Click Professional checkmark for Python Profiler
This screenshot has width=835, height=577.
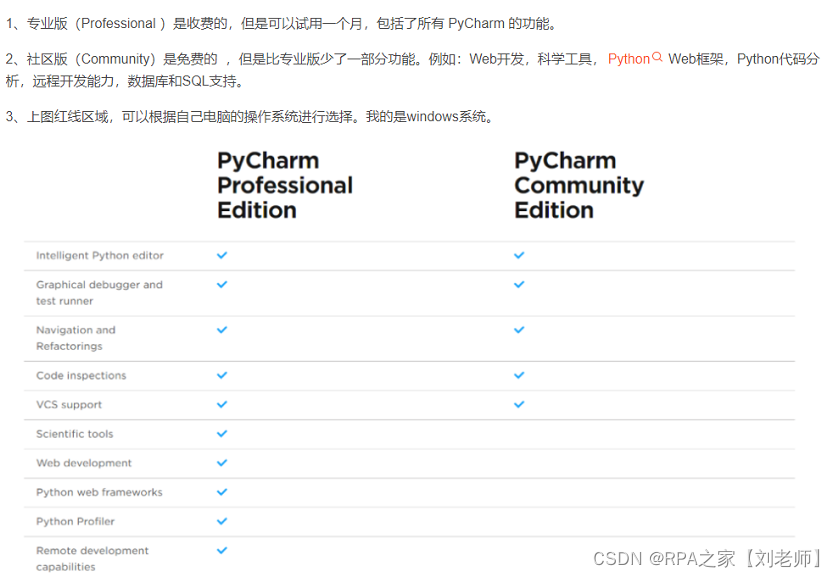click(222, 521)
